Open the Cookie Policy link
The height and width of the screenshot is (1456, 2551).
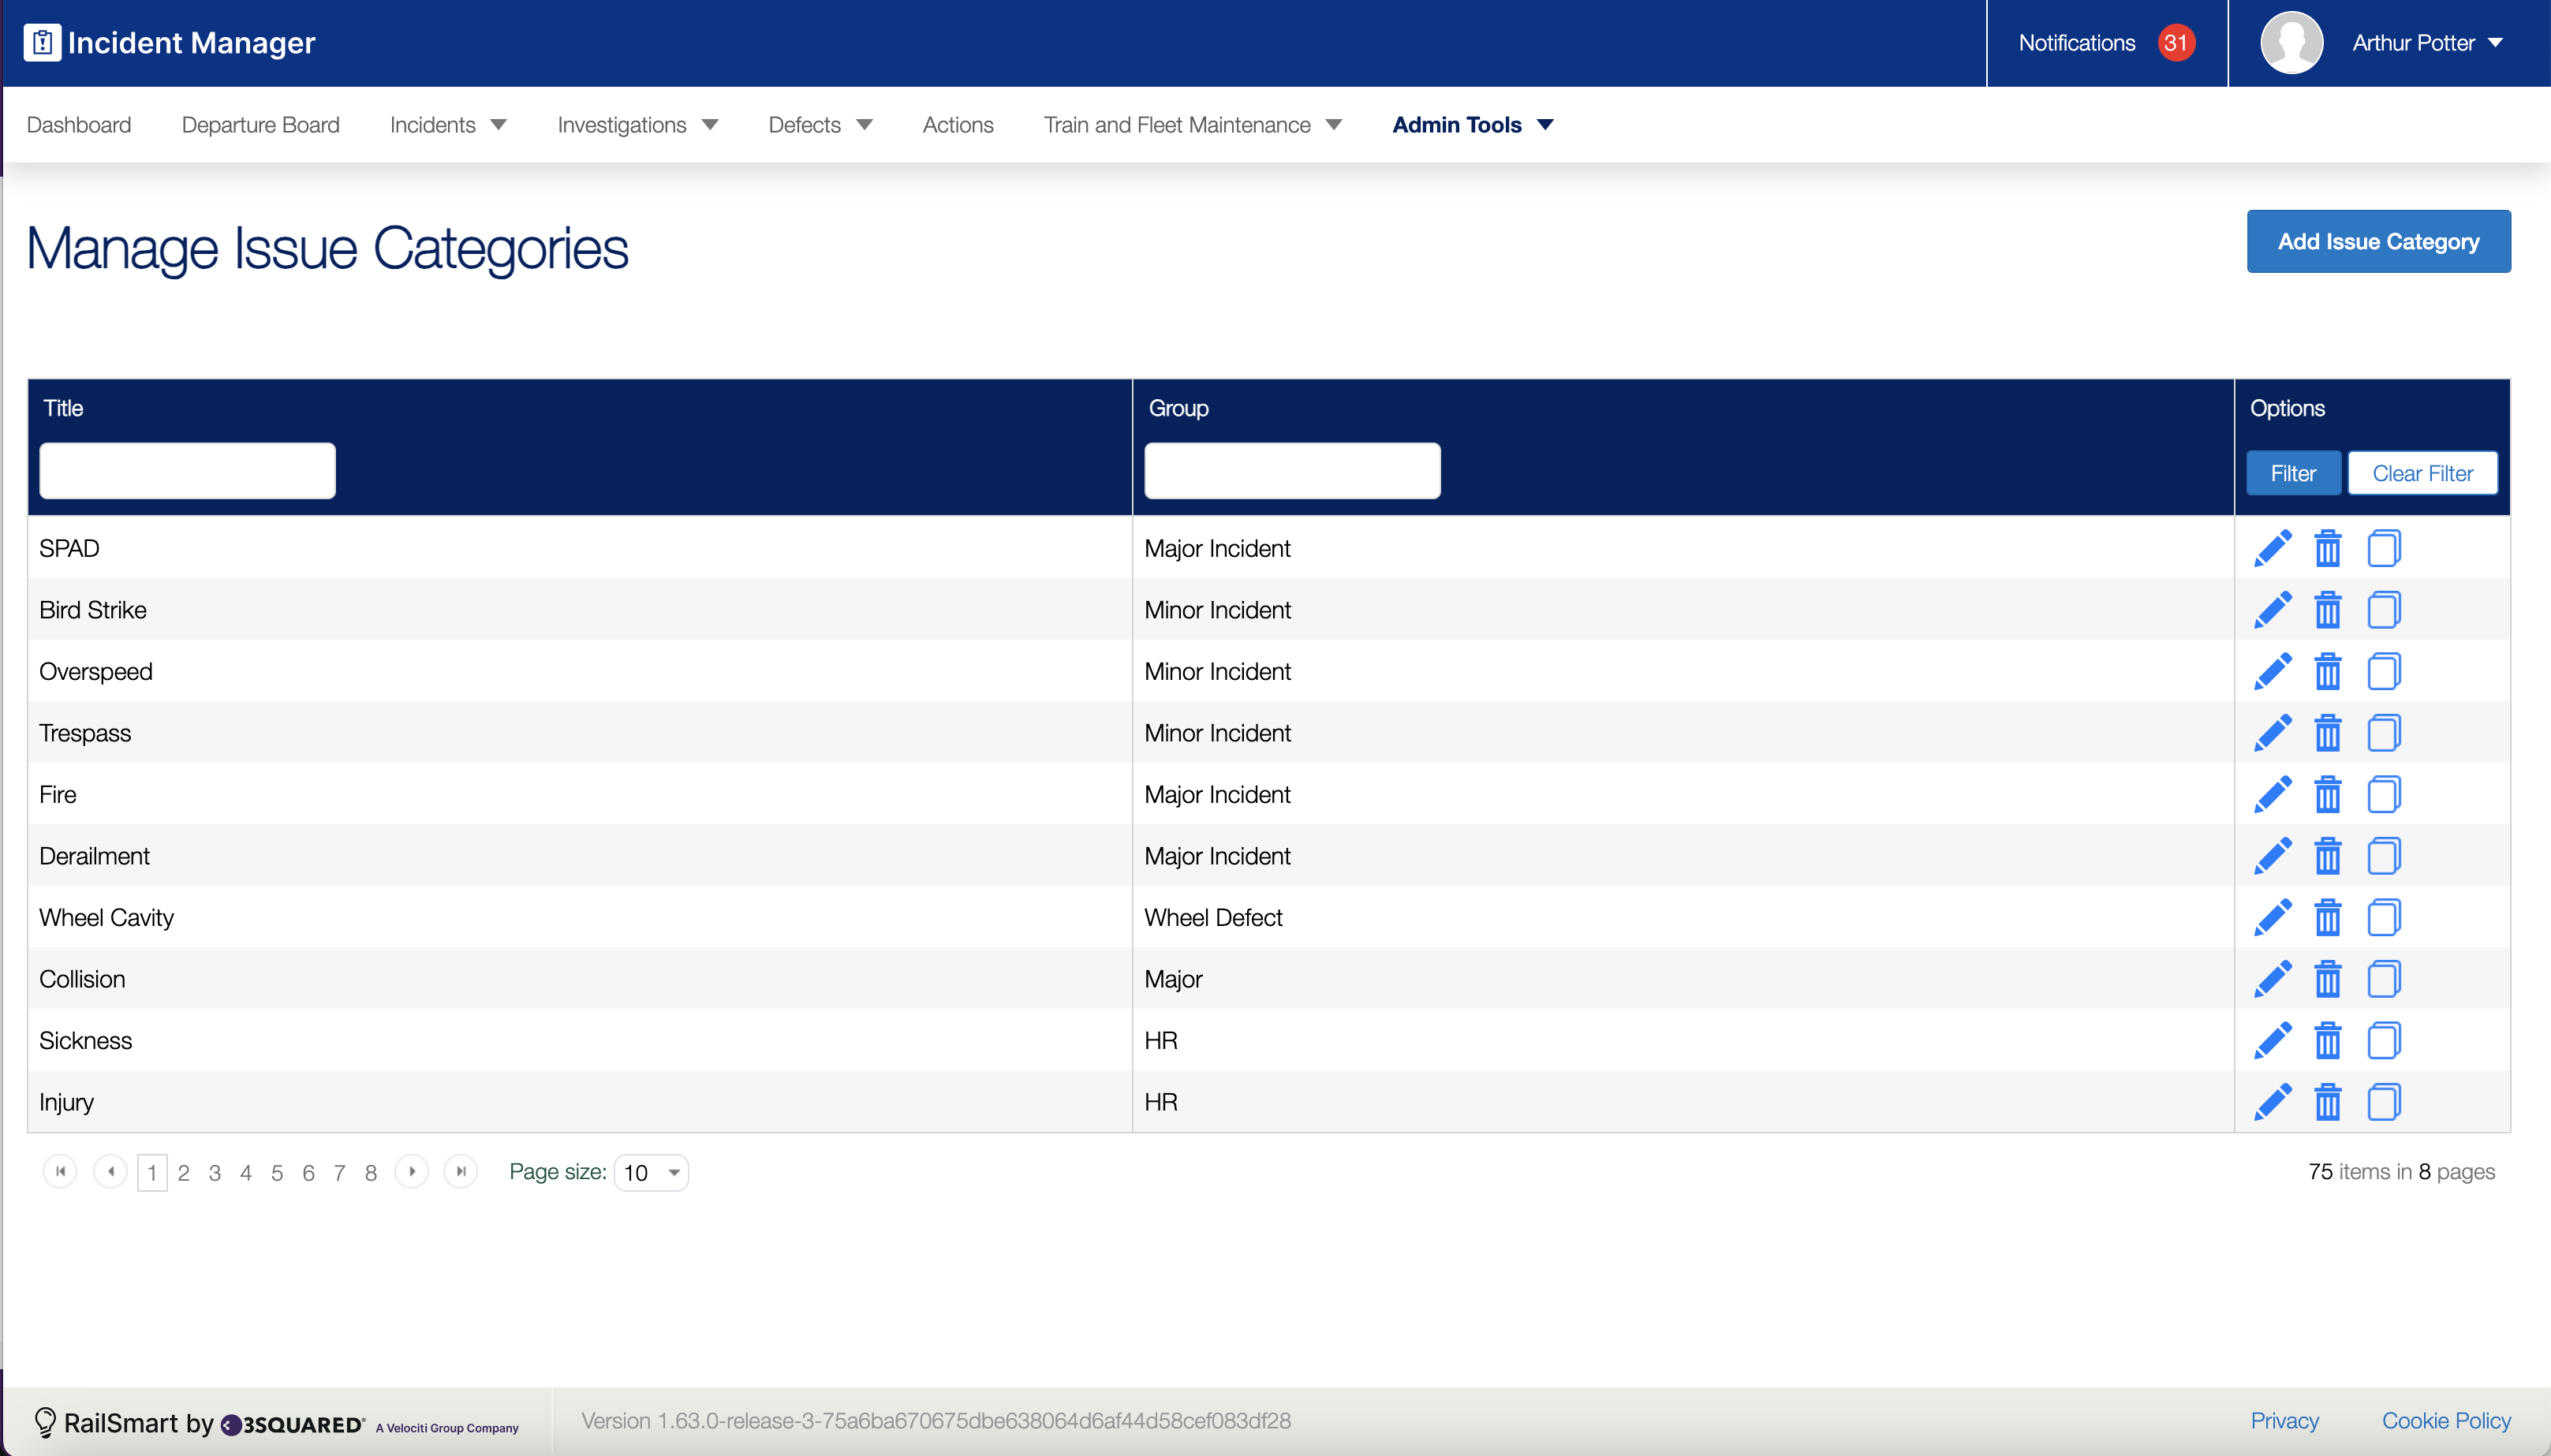click(x=2446, y=1421)
